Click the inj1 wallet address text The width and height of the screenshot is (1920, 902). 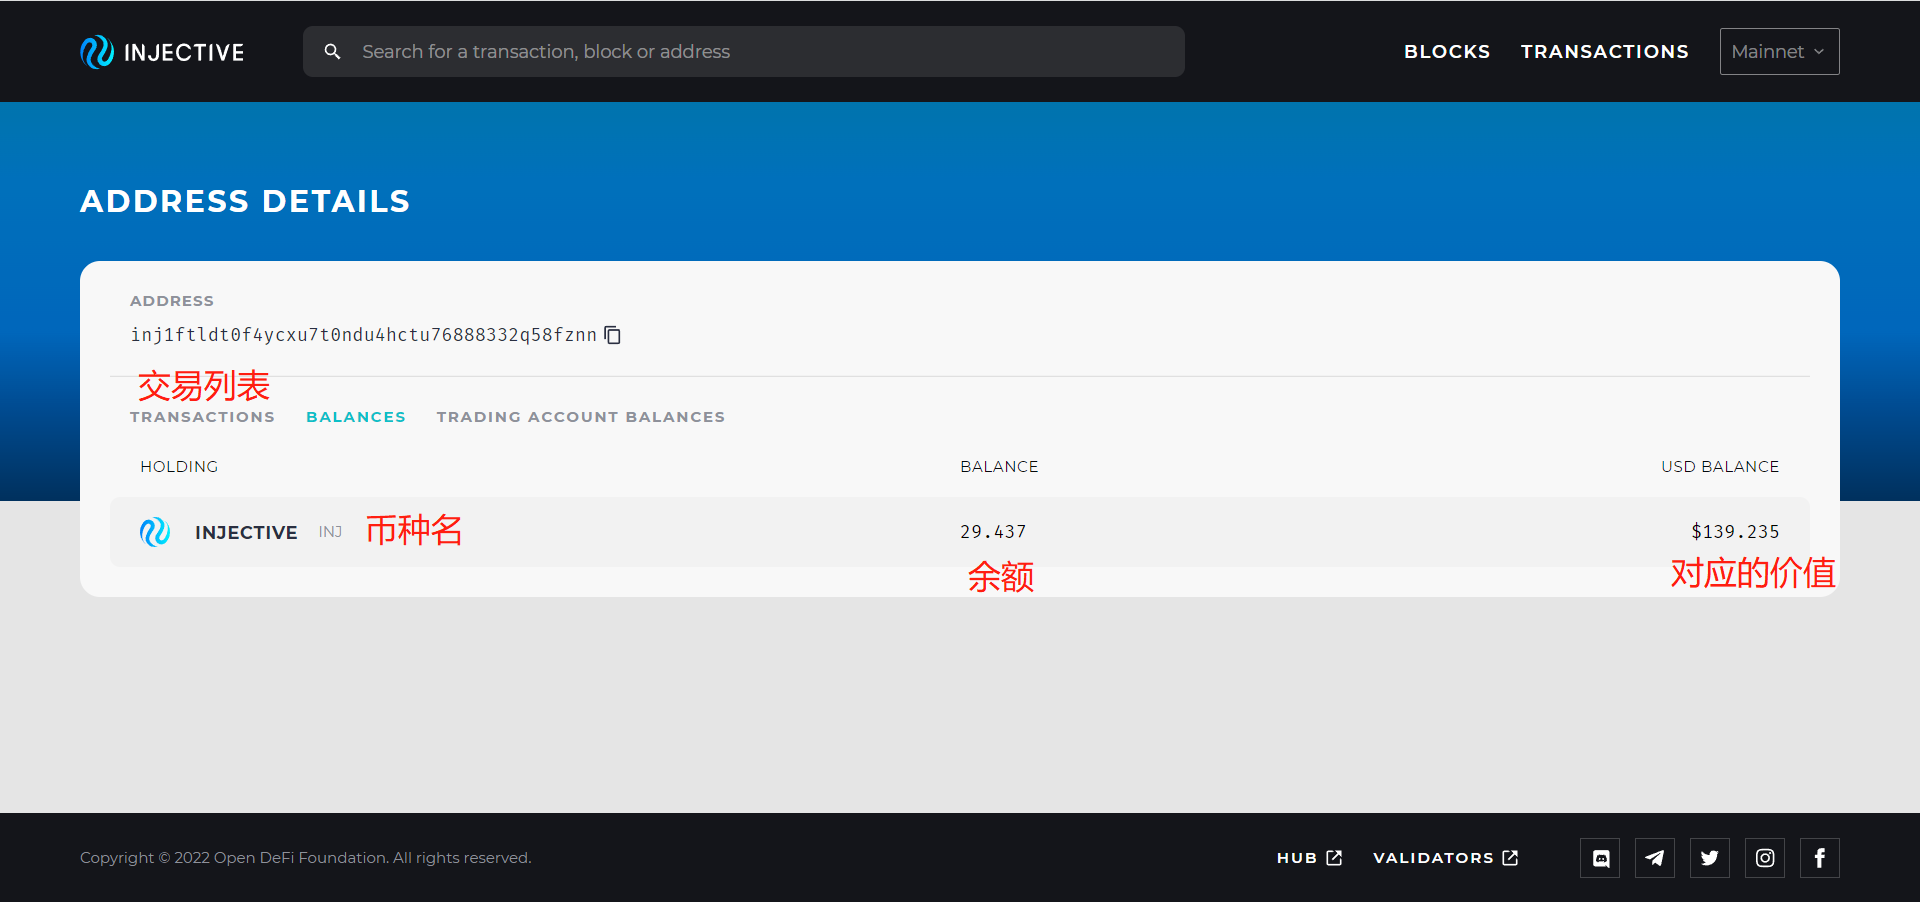[363, 335]
